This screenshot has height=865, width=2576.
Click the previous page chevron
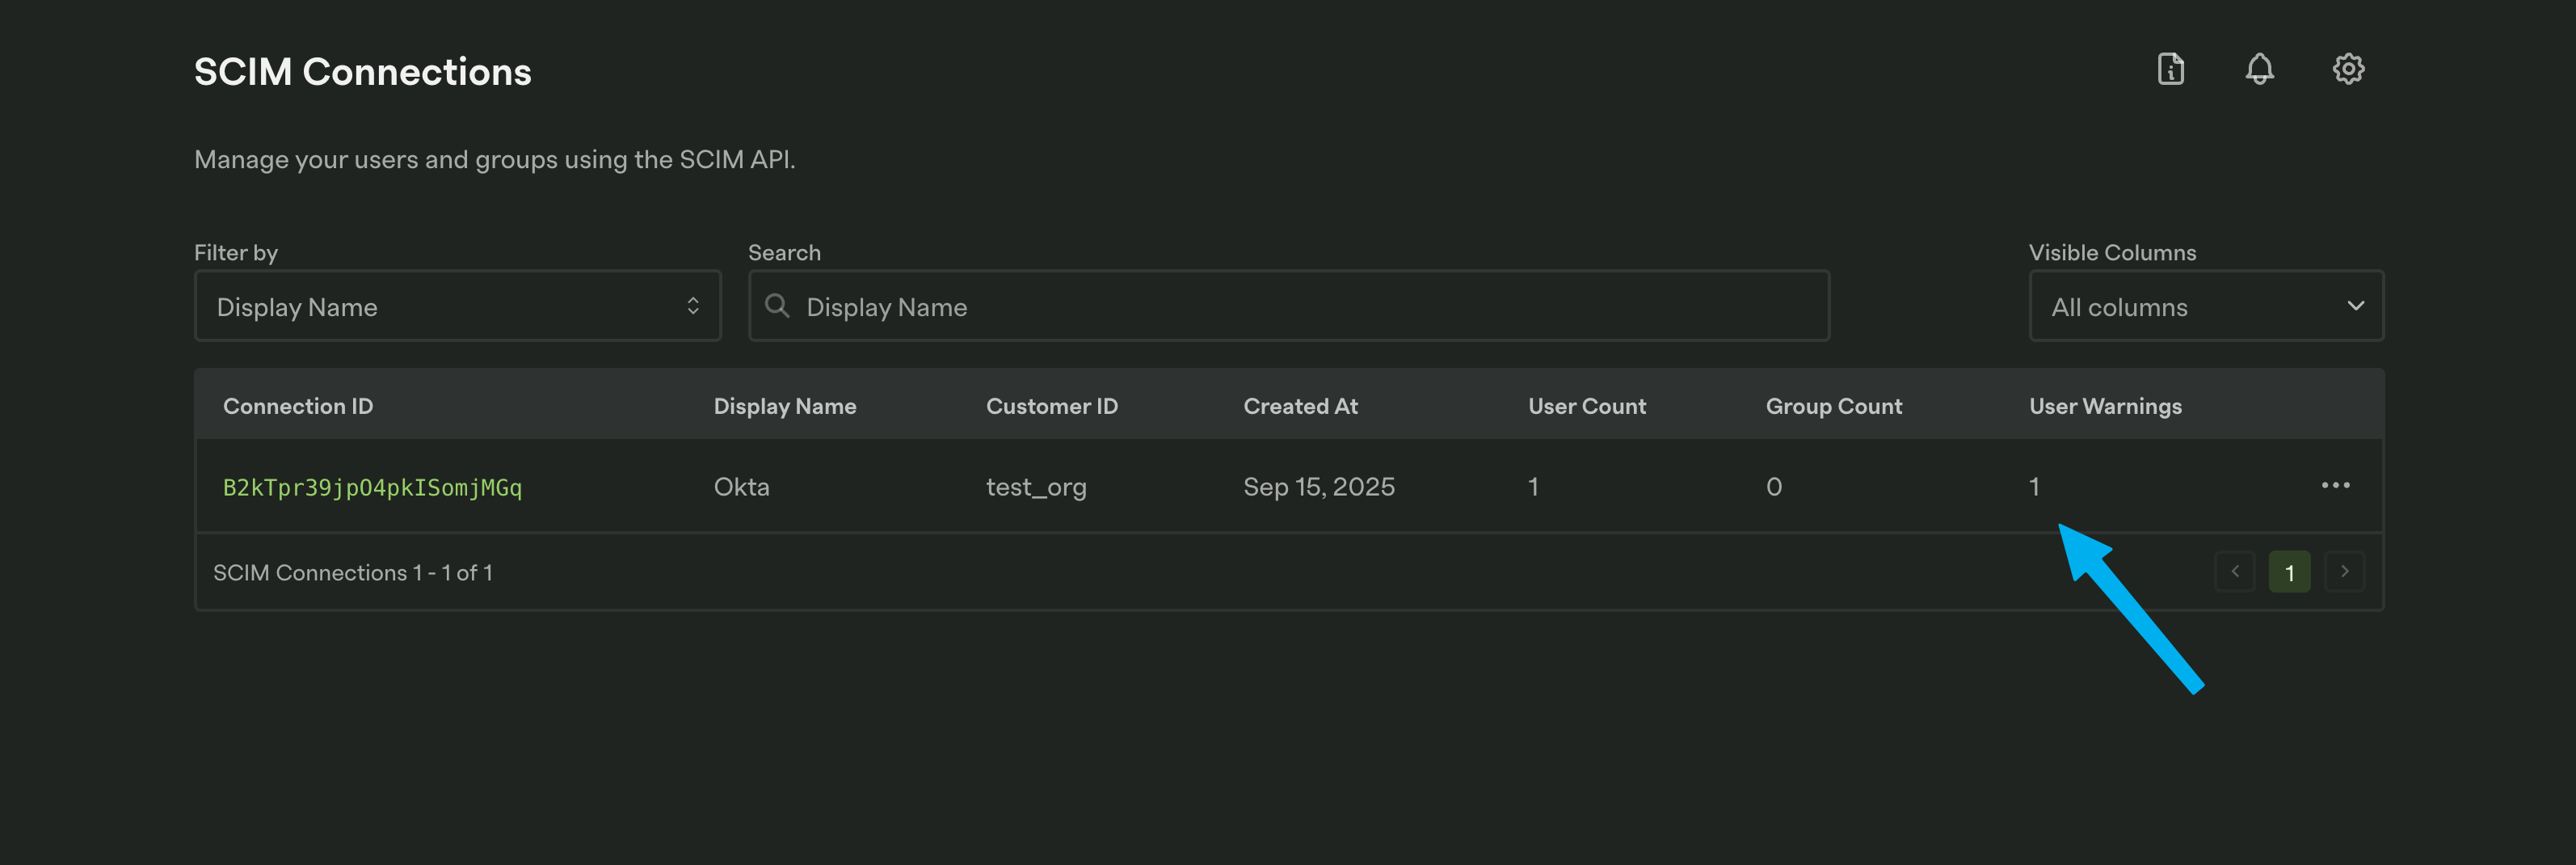(2235, 571)
